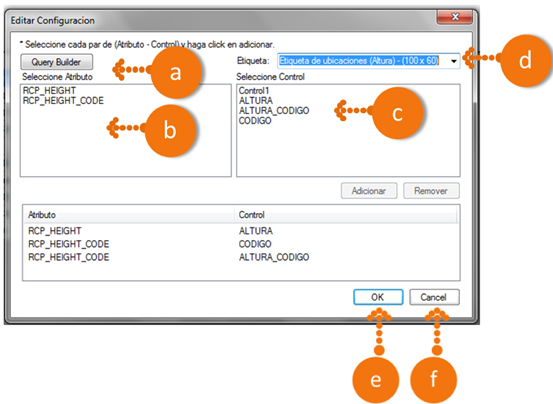Choose Control1 in the control list
Image resolution: width=553 pixels, height=404 pixels.
(x=254, y=91)
